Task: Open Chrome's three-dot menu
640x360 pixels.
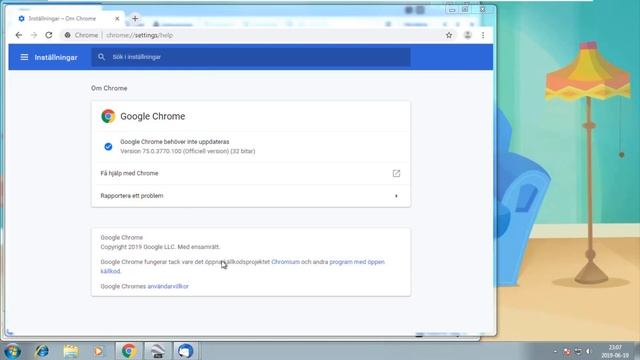Action: pos(483,35)
